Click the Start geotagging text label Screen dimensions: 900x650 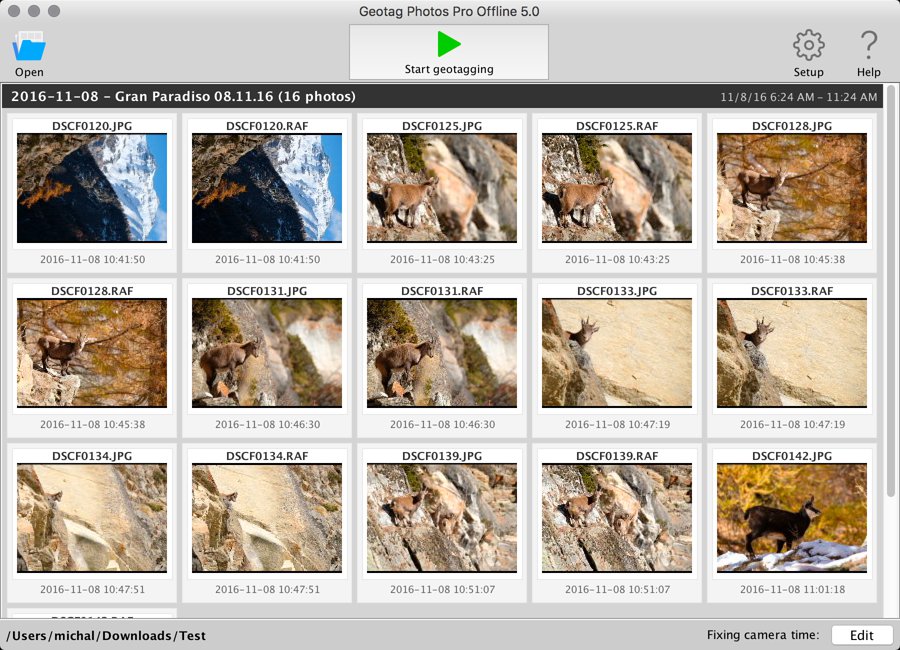449,69
